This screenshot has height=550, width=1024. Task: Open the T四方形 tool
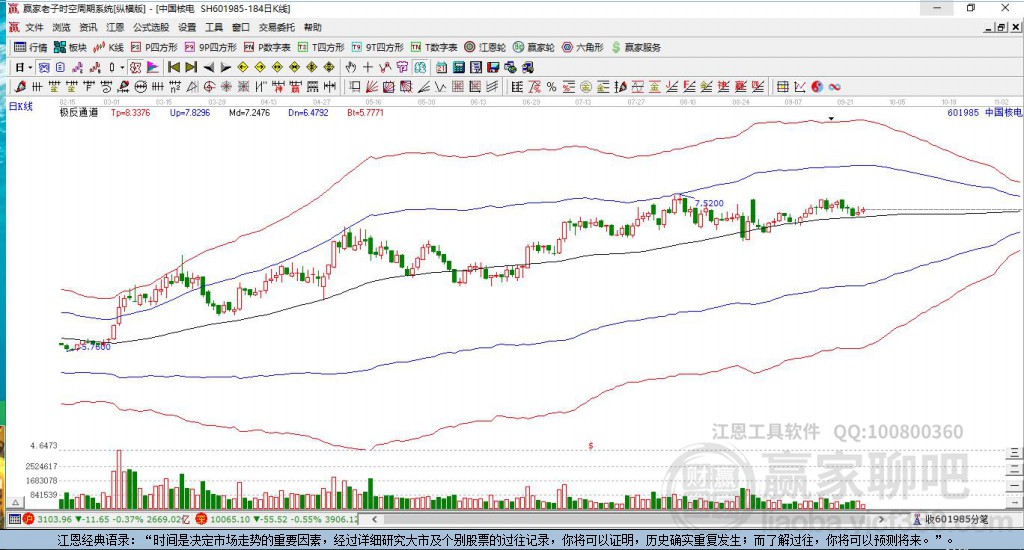coord(321,47)
